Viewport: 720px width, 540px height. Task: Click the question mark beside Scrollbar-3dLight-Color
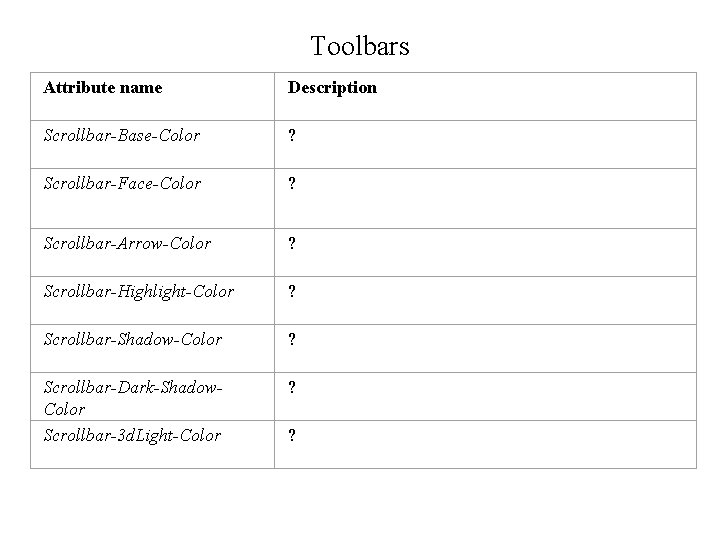coord(292,436)
